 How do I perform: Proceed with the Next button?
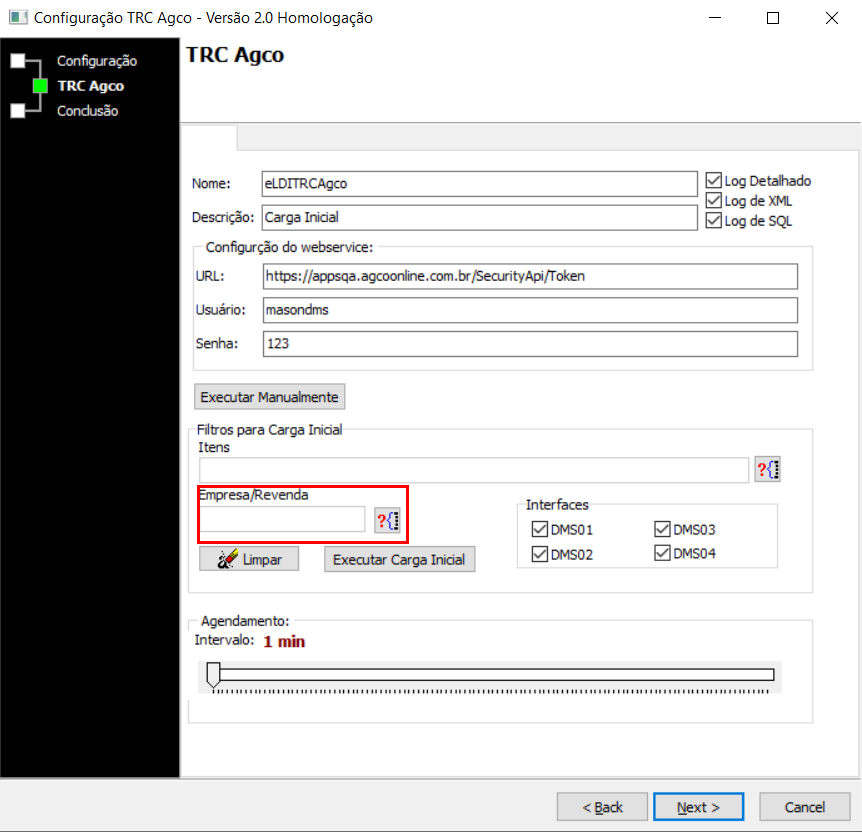pos(698,807)
